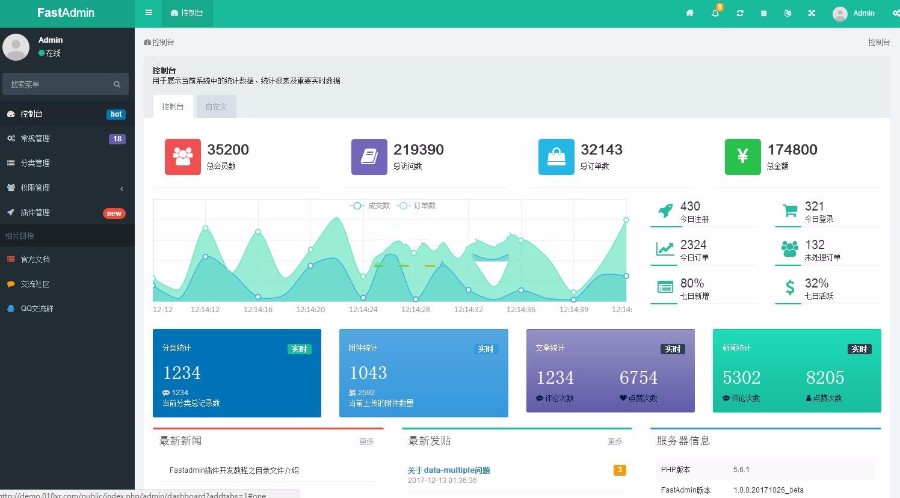Click the trash icon in top bar

pyautogui.click(x=764, y=13)
